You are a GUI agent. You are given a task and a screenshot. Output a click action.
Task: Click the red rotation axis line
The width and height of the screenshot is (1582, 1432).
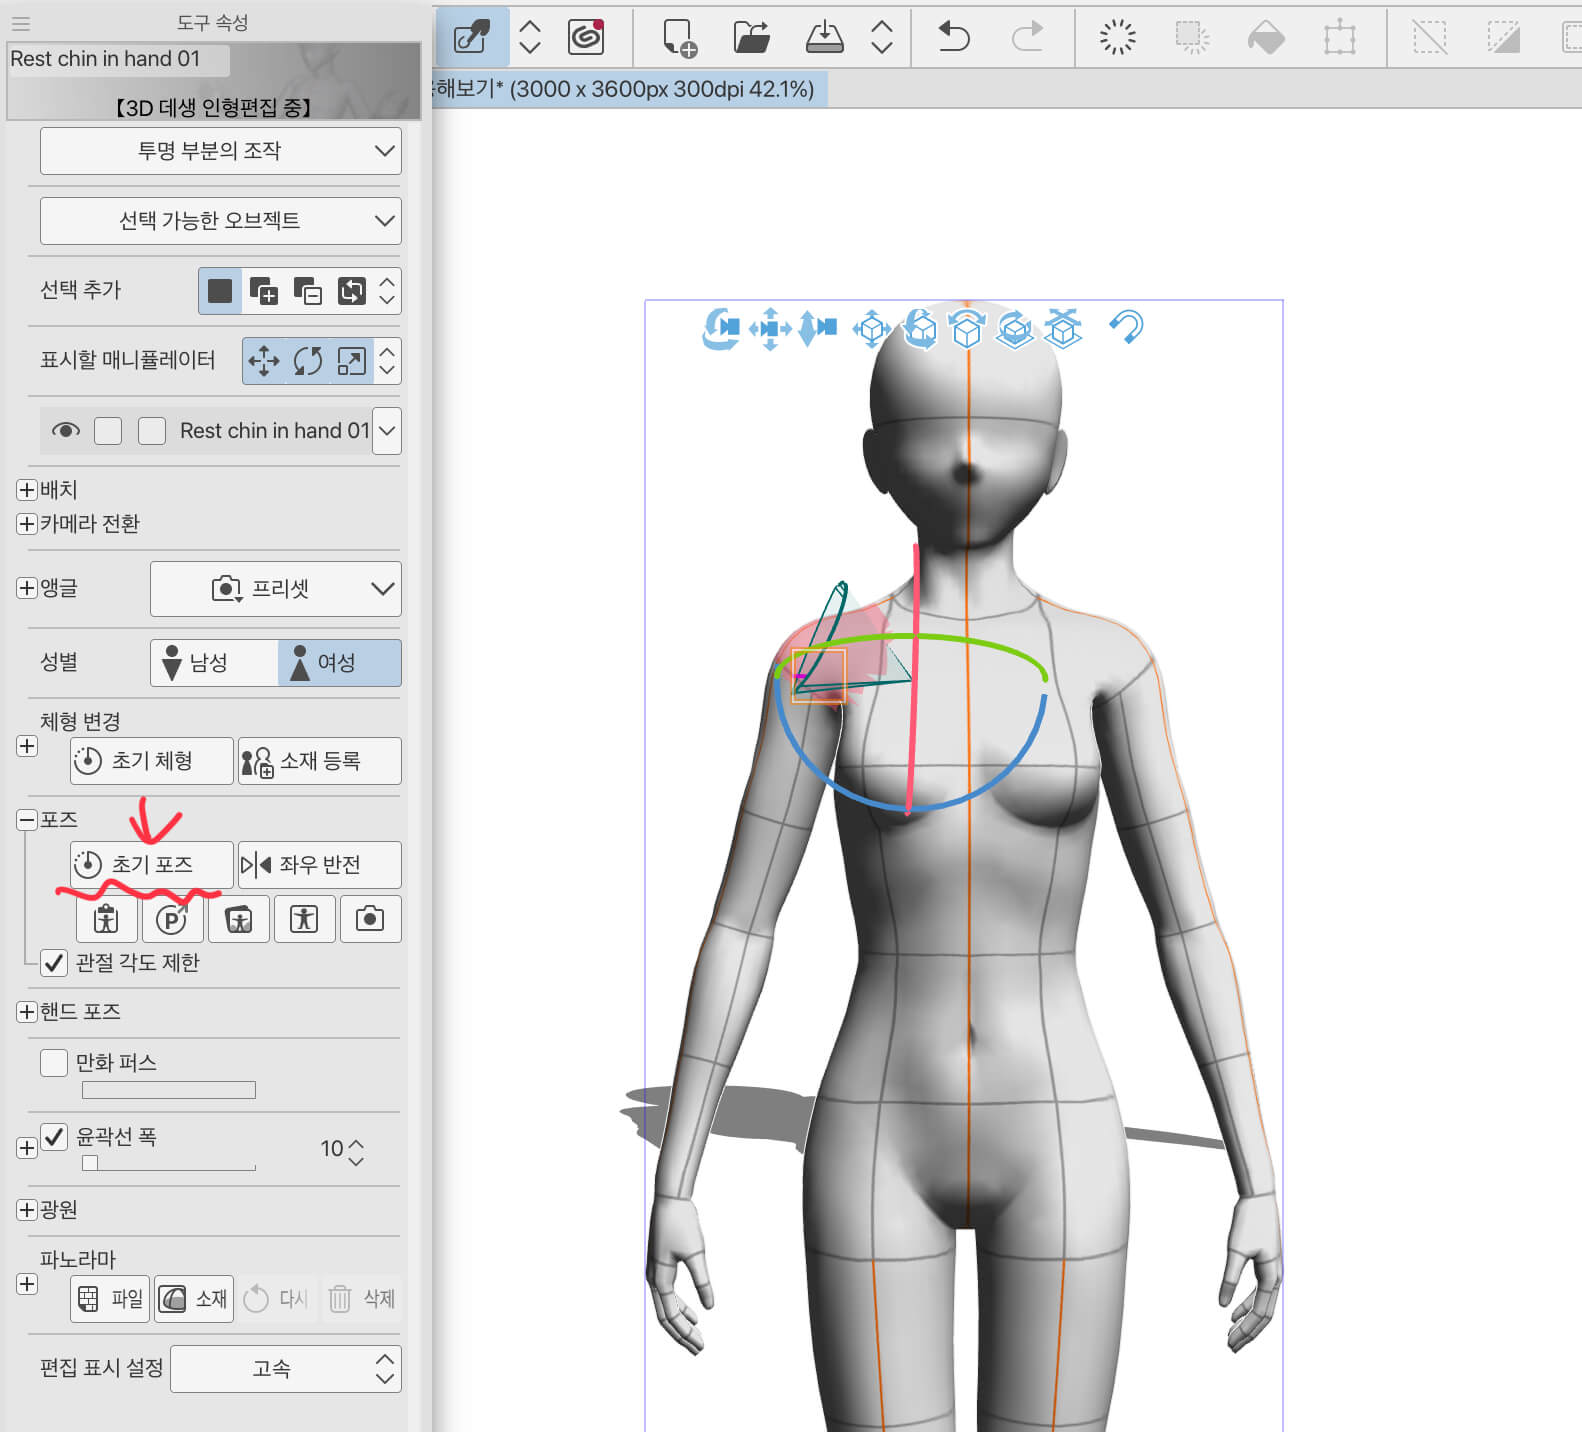[x=912, y=680]
